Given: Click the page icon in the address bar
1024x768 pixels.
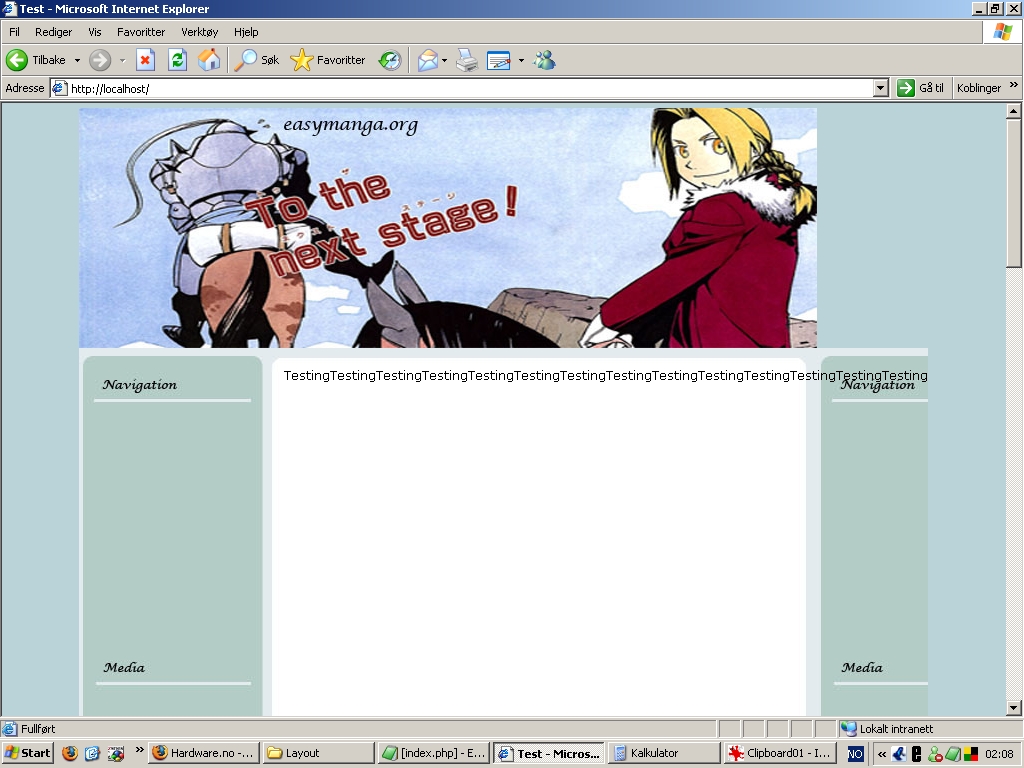Looking at the screenshot, I should coord(59,88).
